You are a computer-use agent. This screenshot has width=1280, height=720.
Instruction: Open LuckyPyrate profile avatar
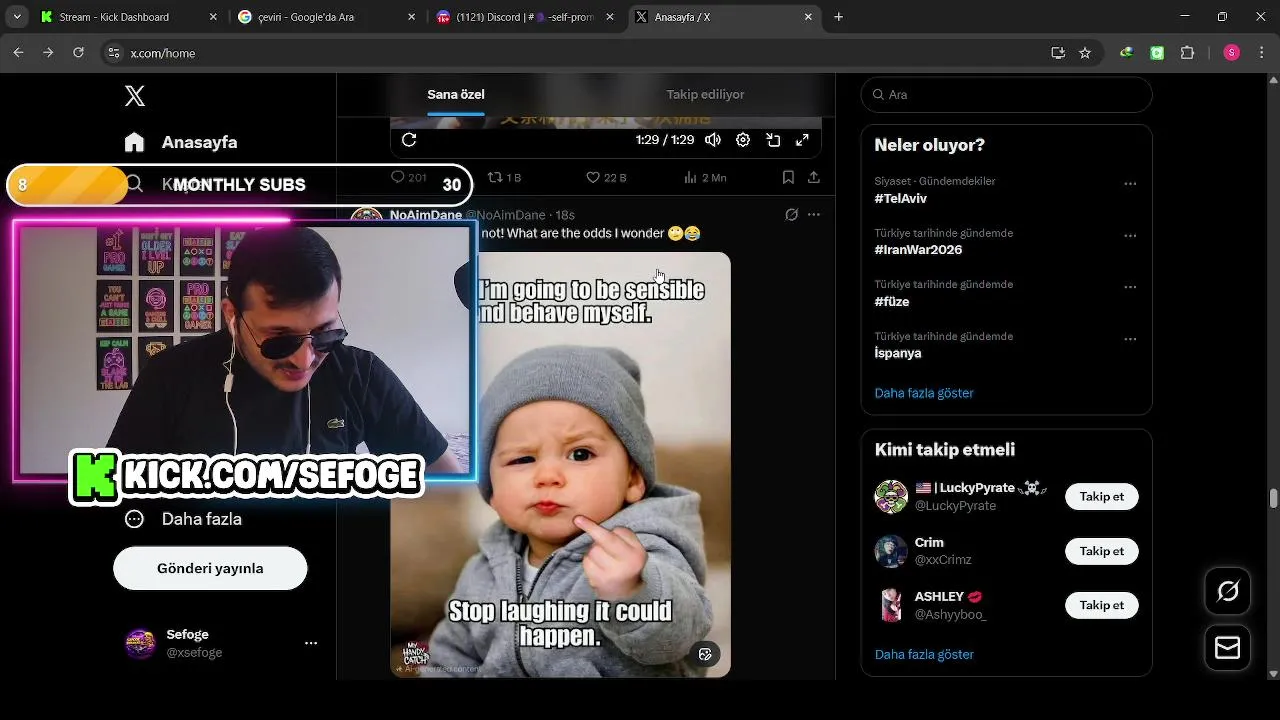coord(891,497)
